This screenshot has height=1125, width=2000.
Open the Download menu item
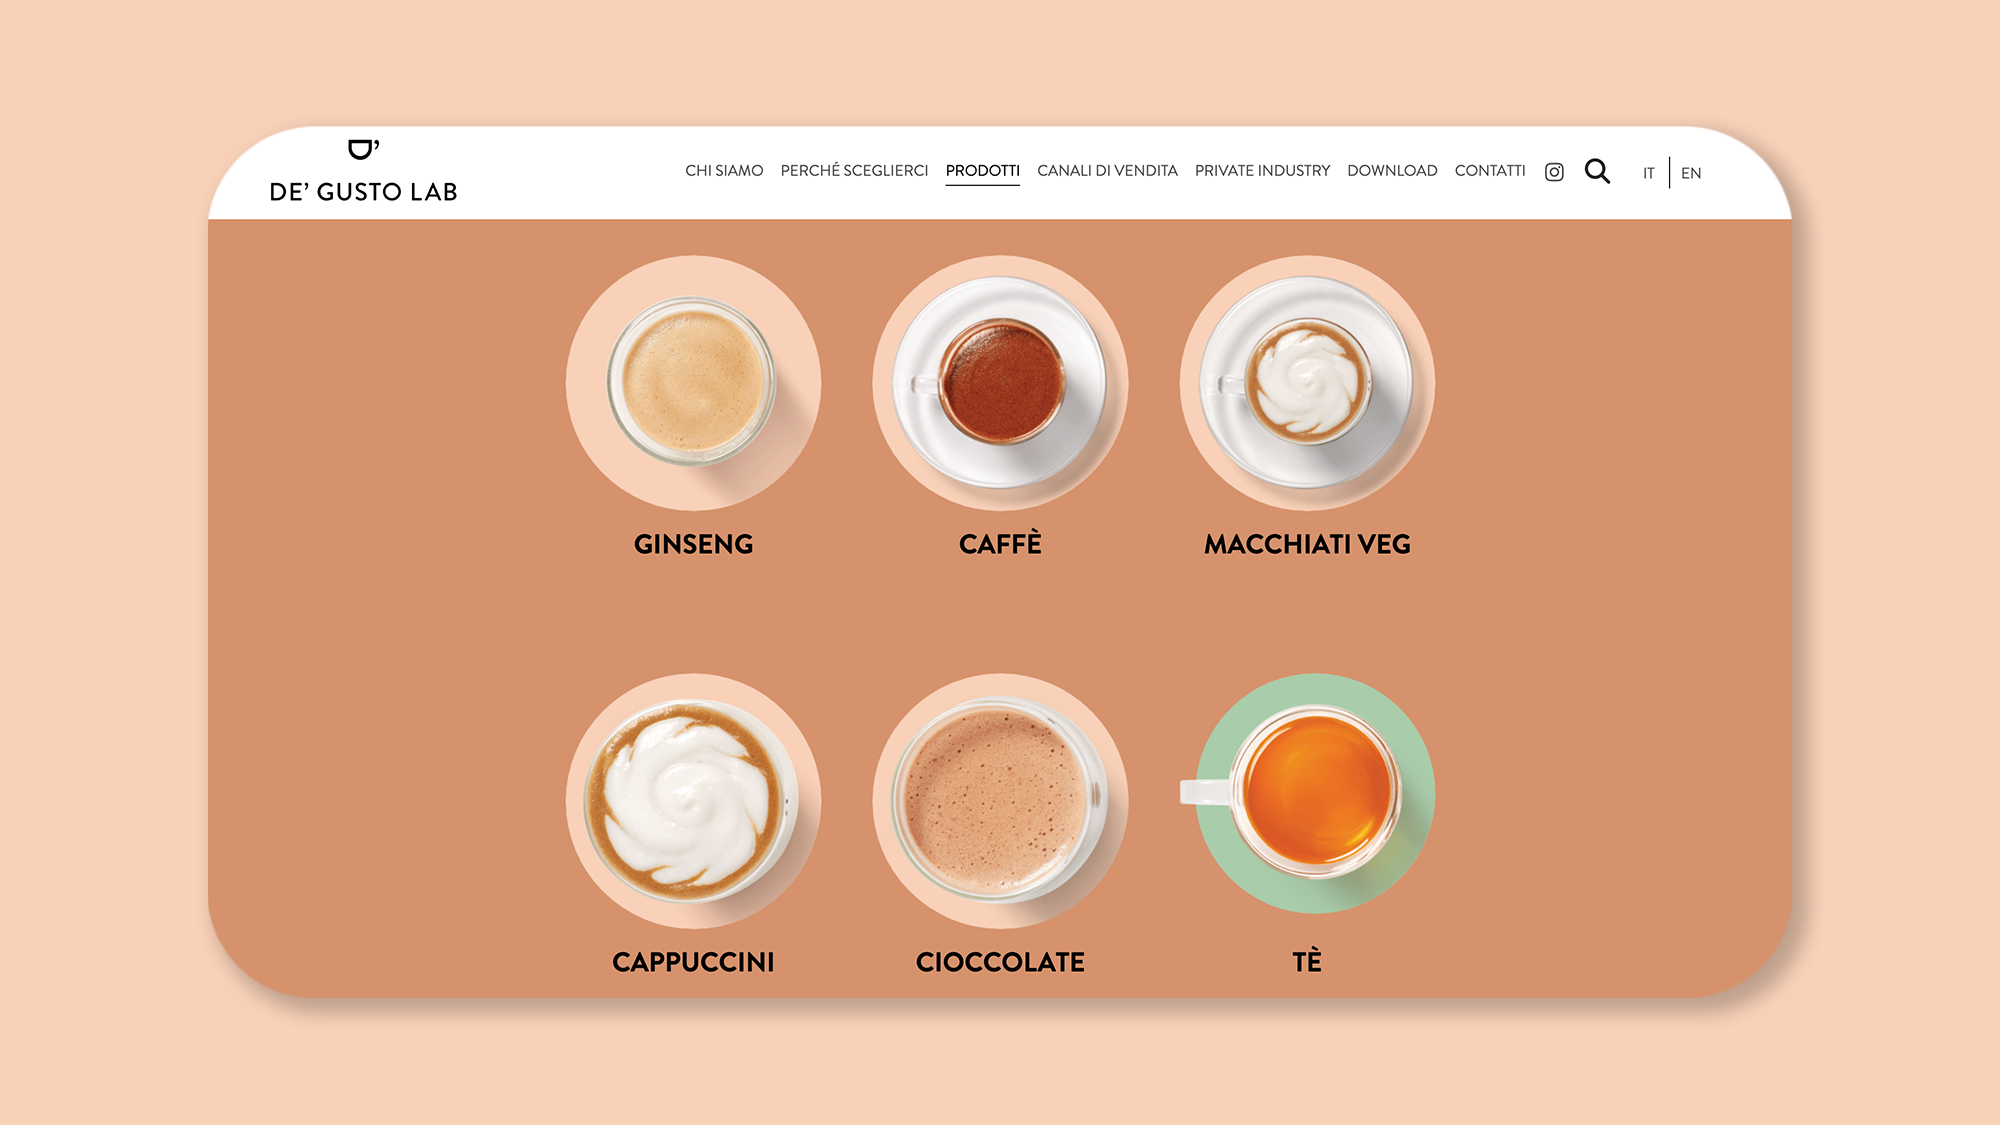tap(1392, 171)
